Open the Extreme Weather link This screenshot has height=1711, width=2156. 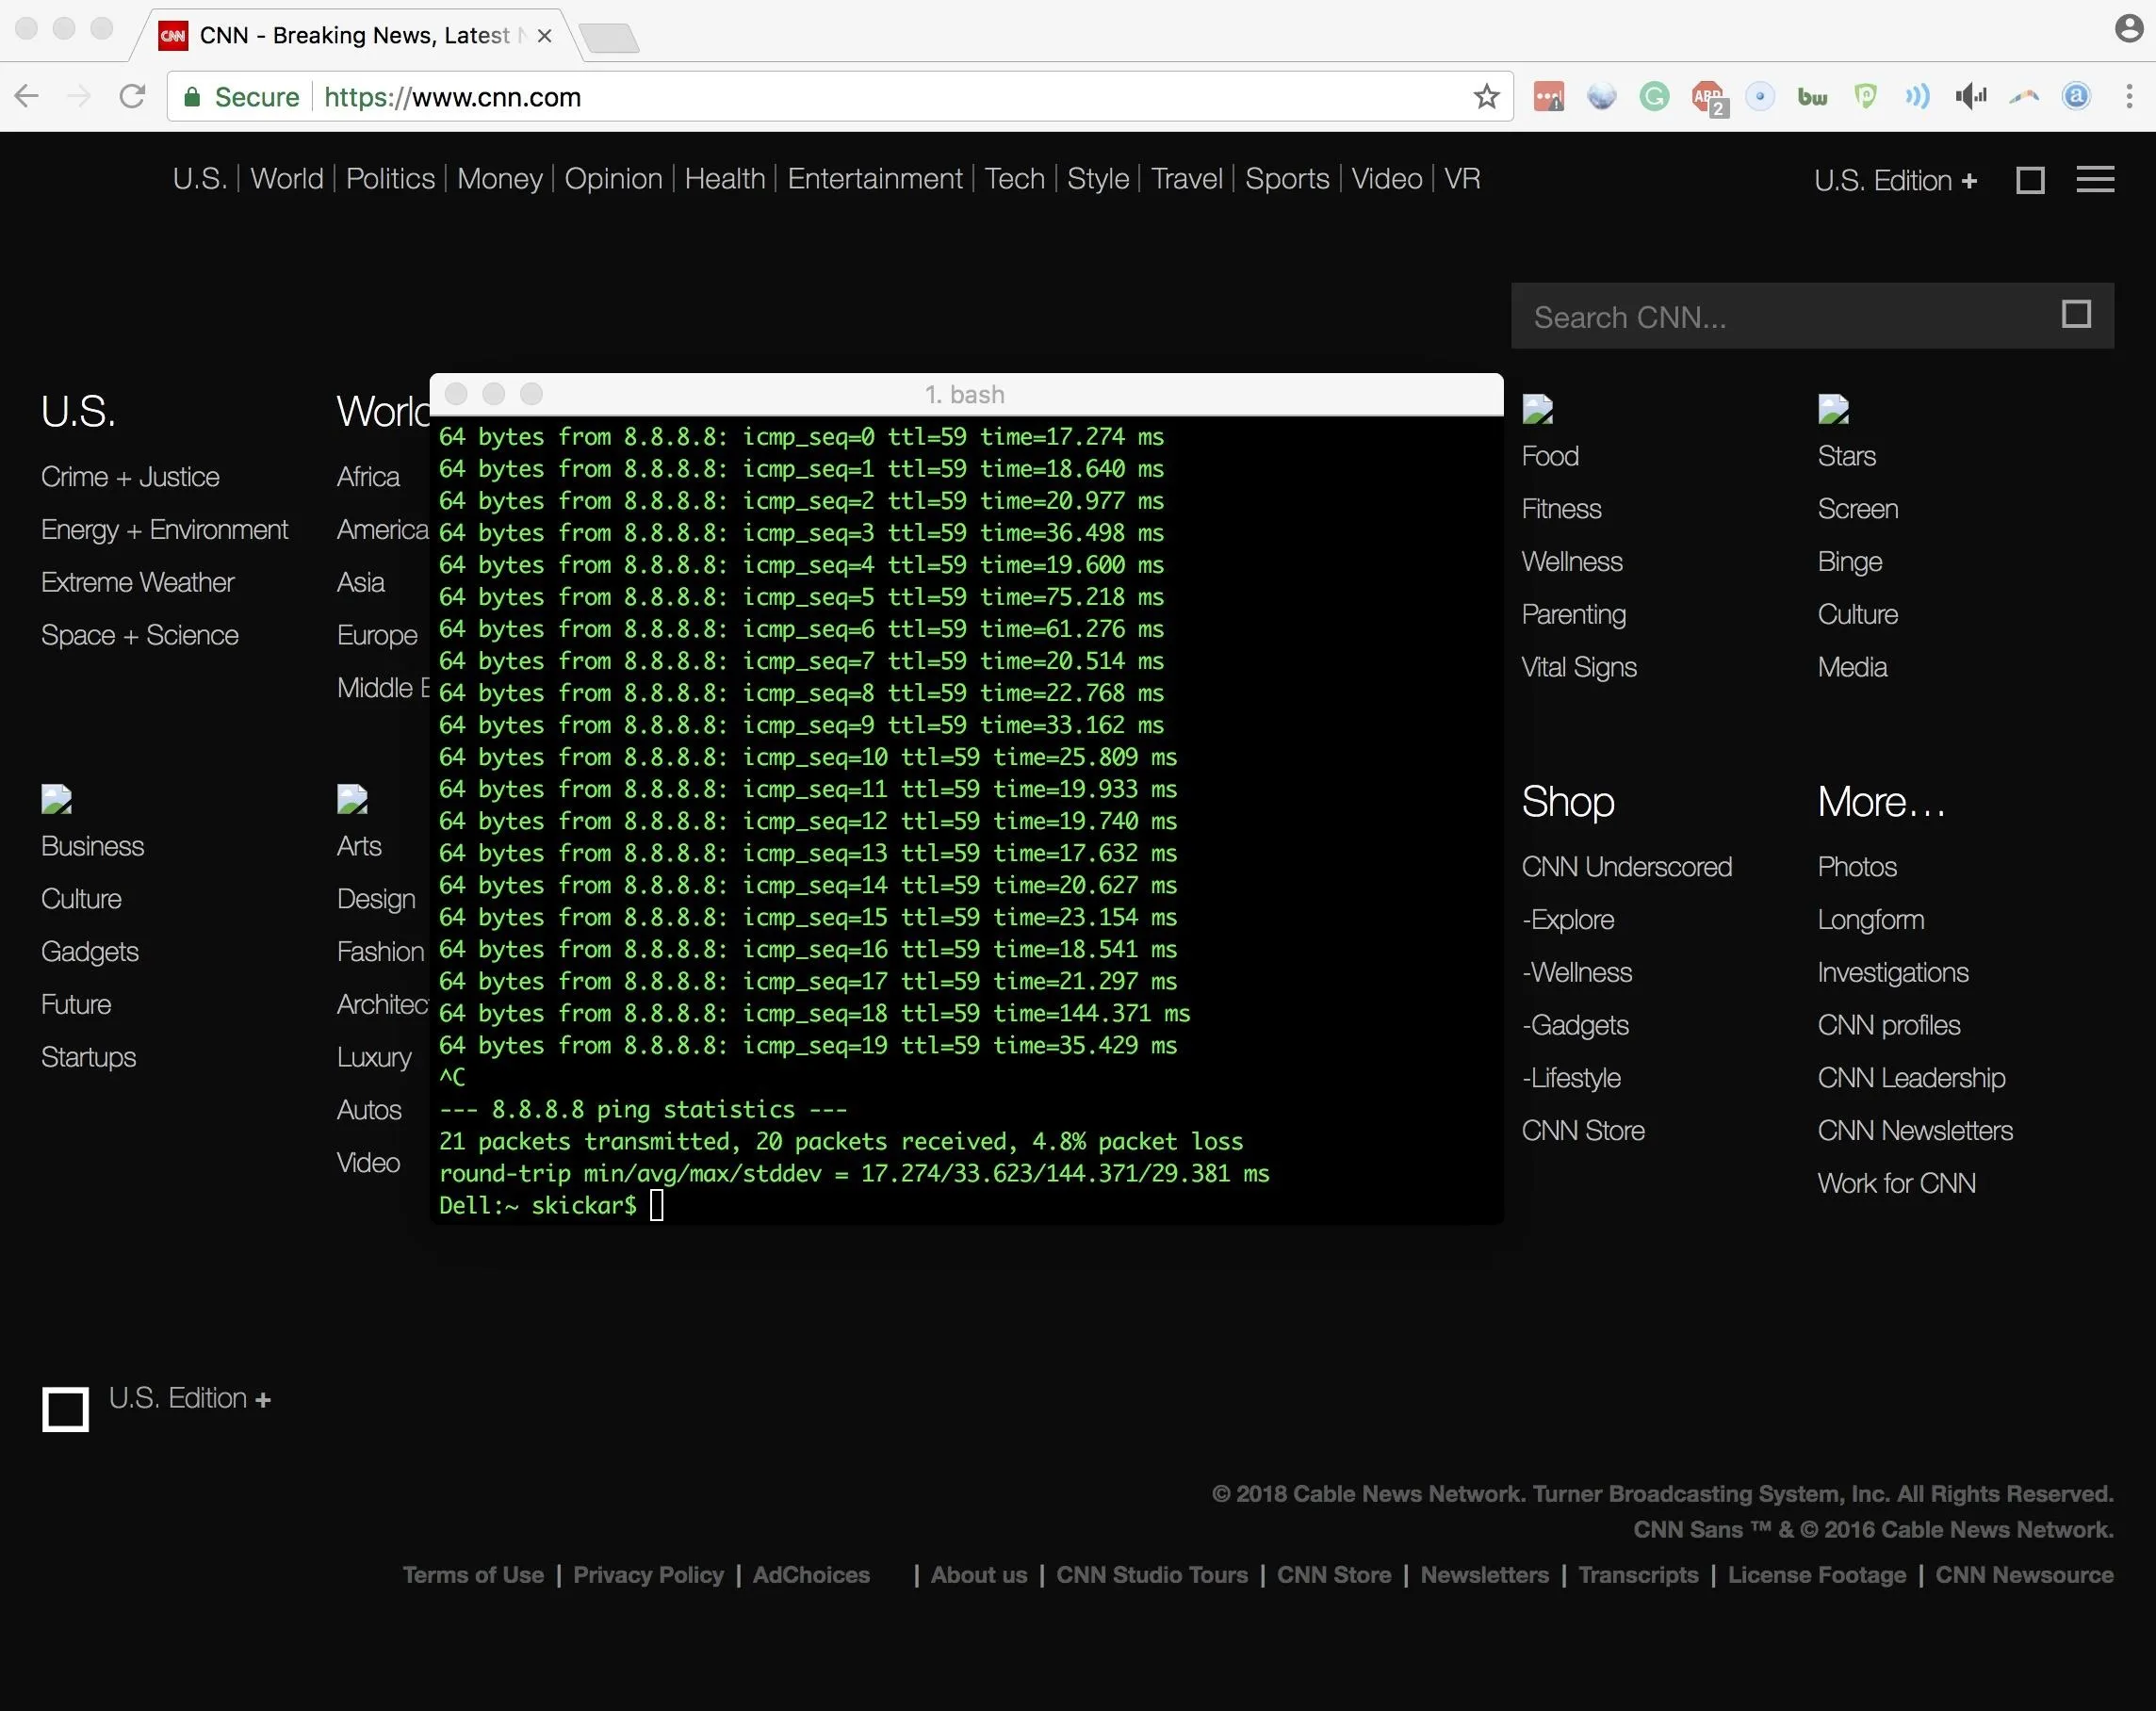pos(137,582)
